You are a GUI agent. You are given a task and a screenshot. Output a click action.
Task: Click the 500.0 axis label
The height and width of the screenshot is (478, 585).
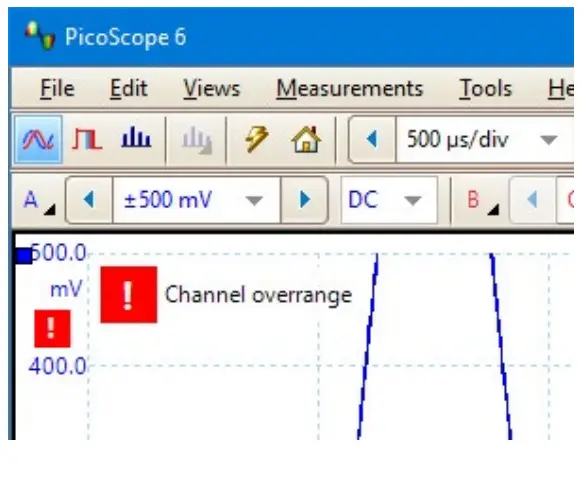point(59,252)
